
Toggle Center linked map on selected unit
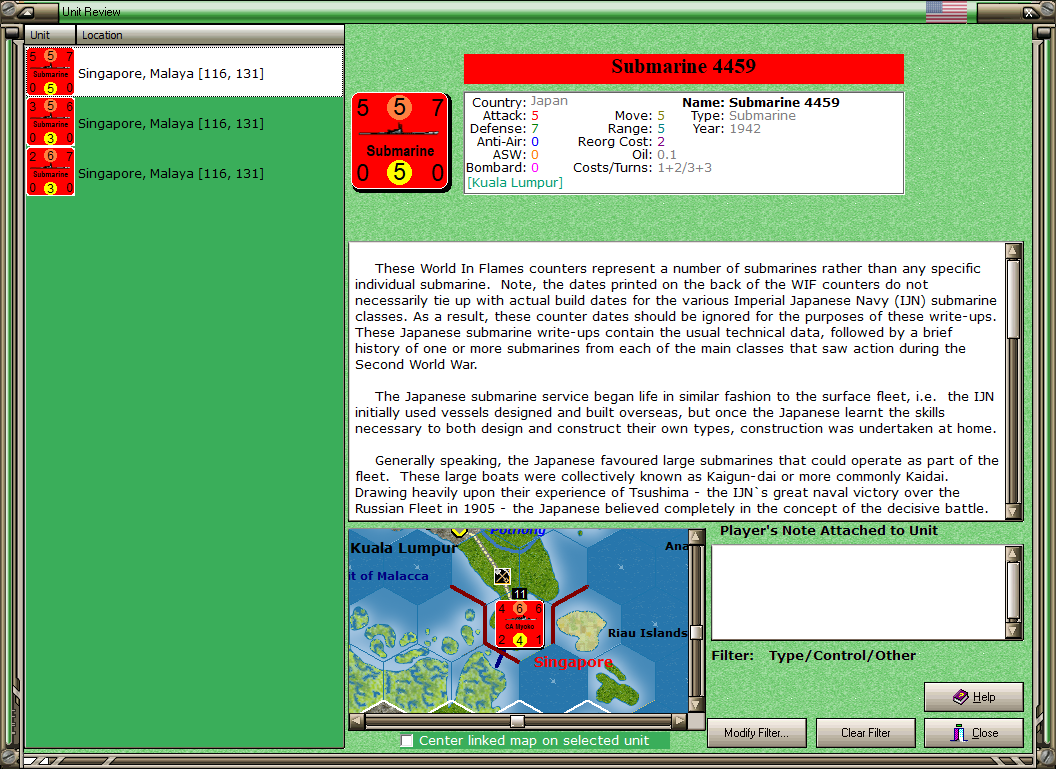pos(407,741)
